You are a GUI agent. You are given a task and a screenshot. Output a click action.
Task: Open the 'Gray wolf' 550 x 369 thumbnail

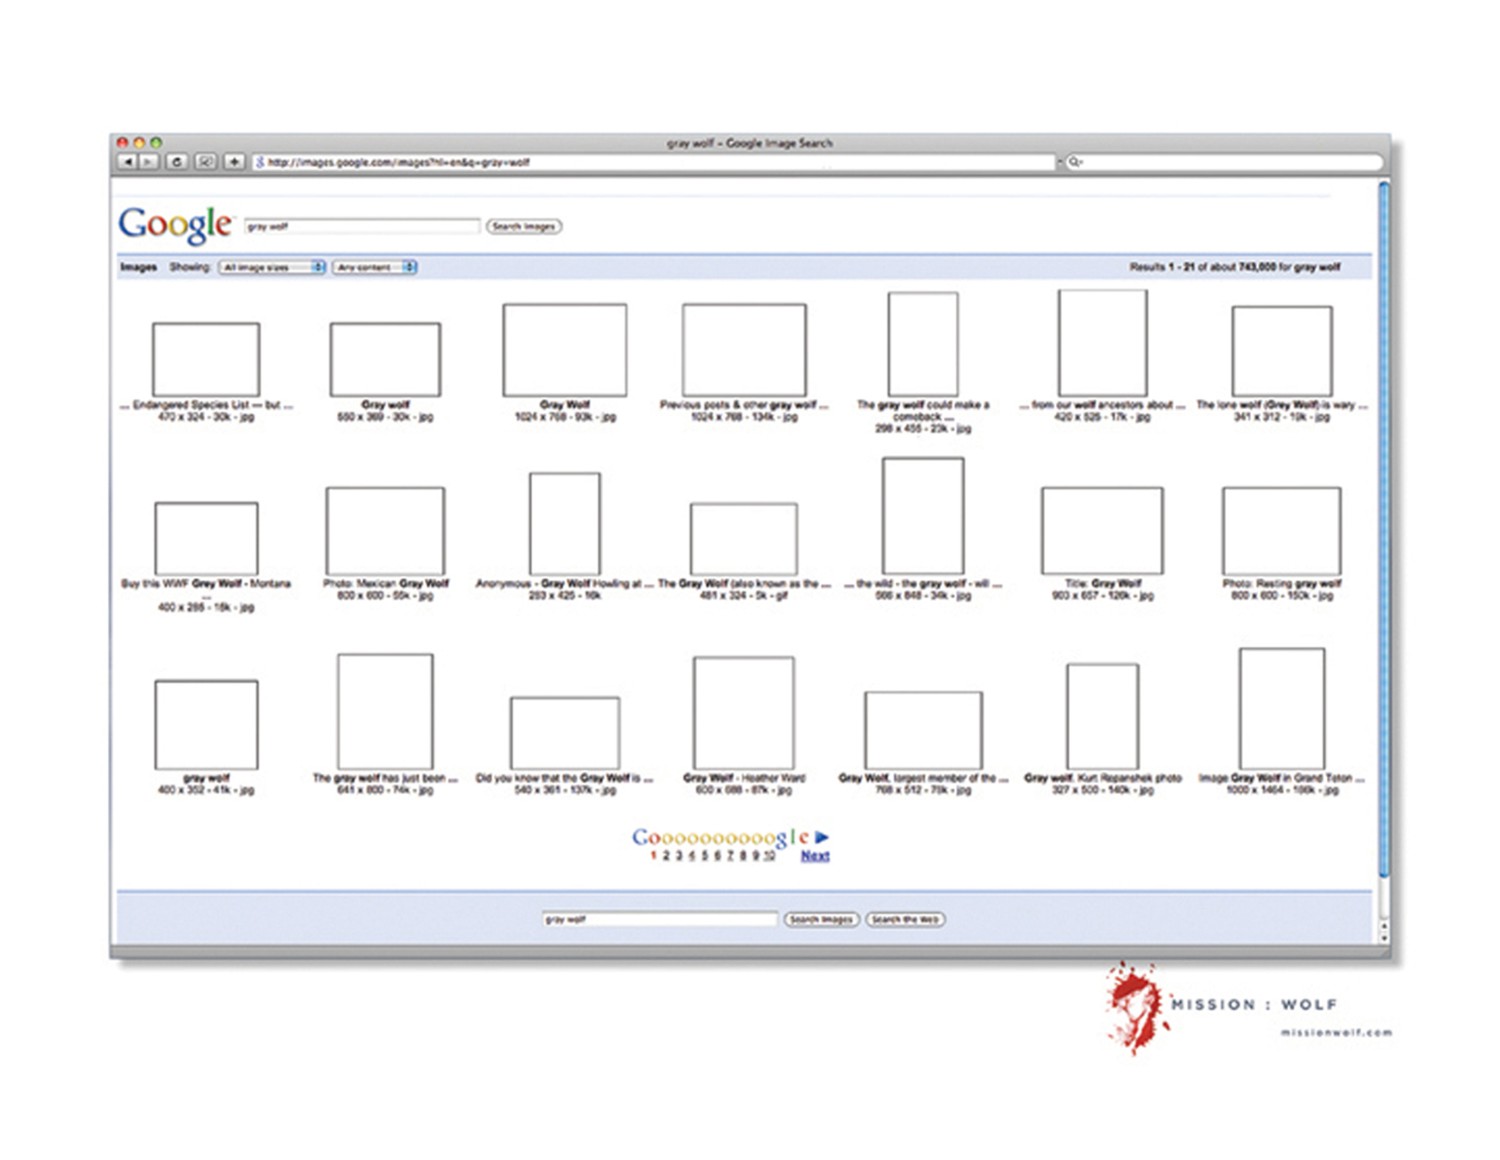tap(385, 359)
